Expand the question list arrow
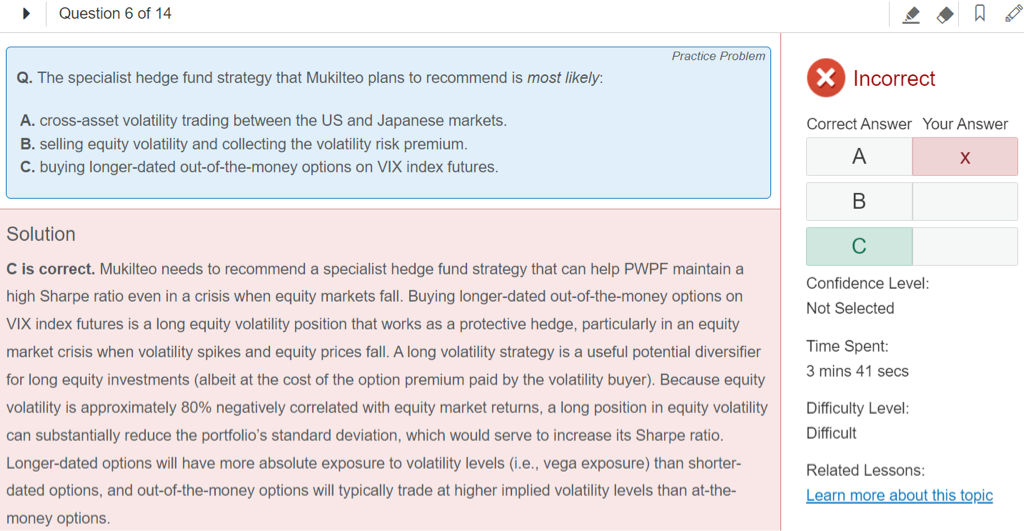This screenshot has width=1024, height=531. pos(25,14)
